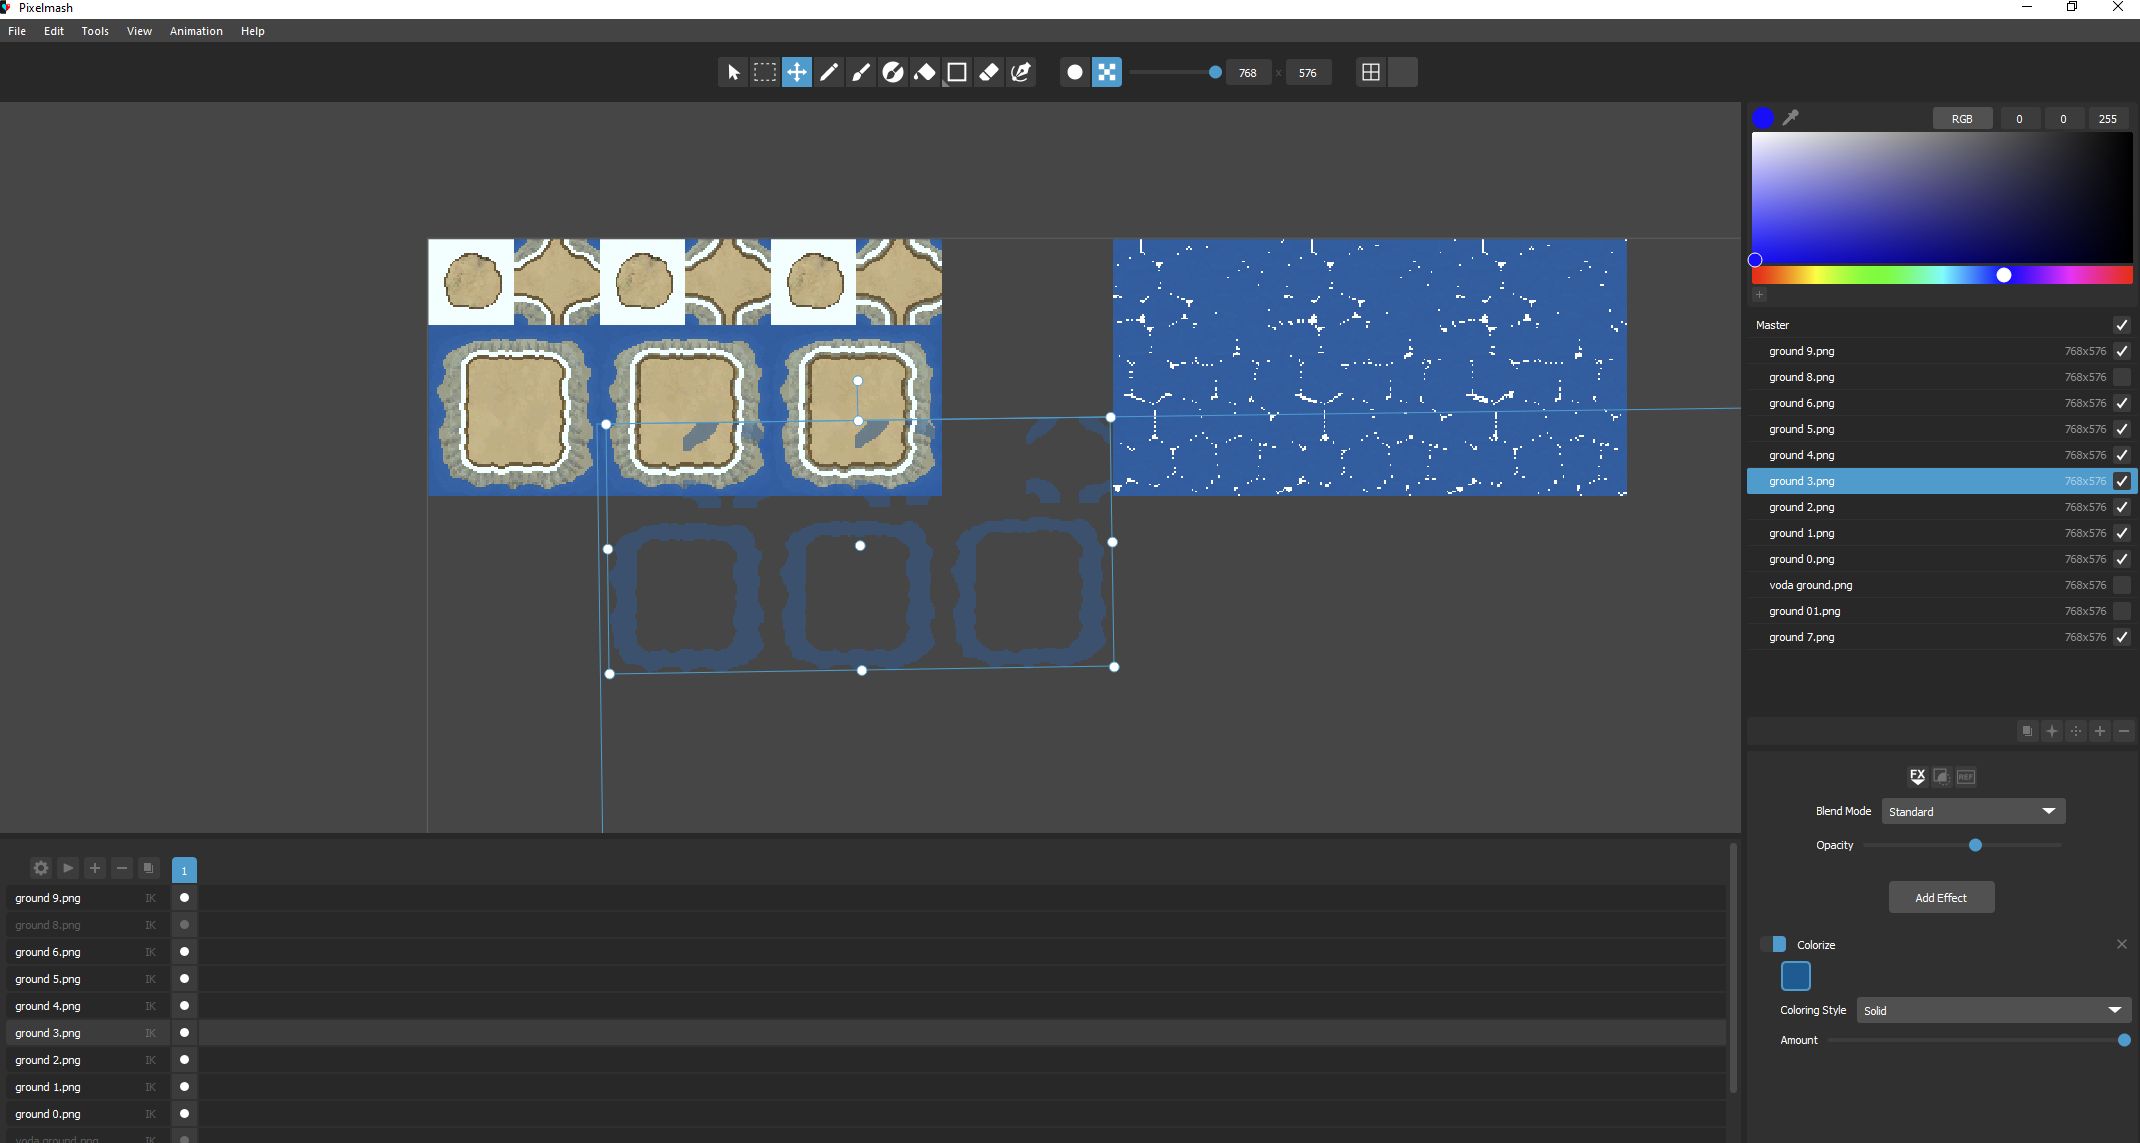Screen dimensions: 2140x1143
Task: Enable visibility of voda ground.png layer
Action: click(2121, 585)
